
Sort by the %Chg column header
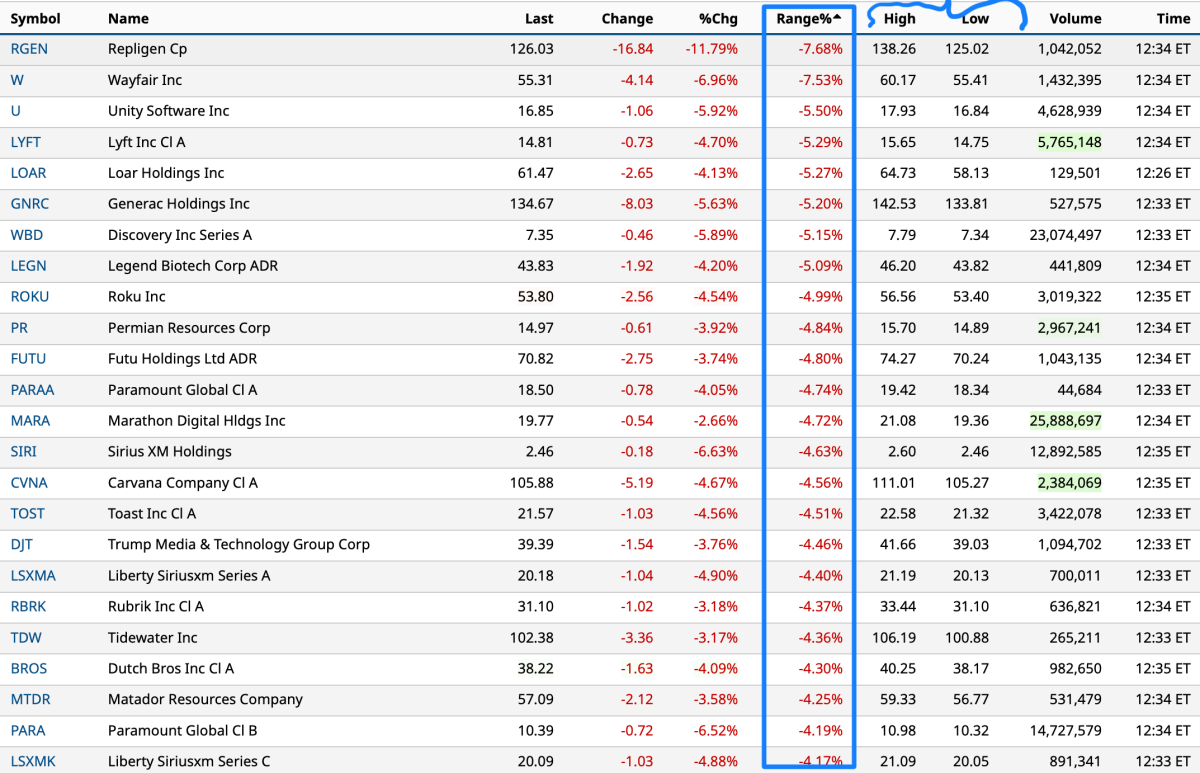(x=718, y=18)
